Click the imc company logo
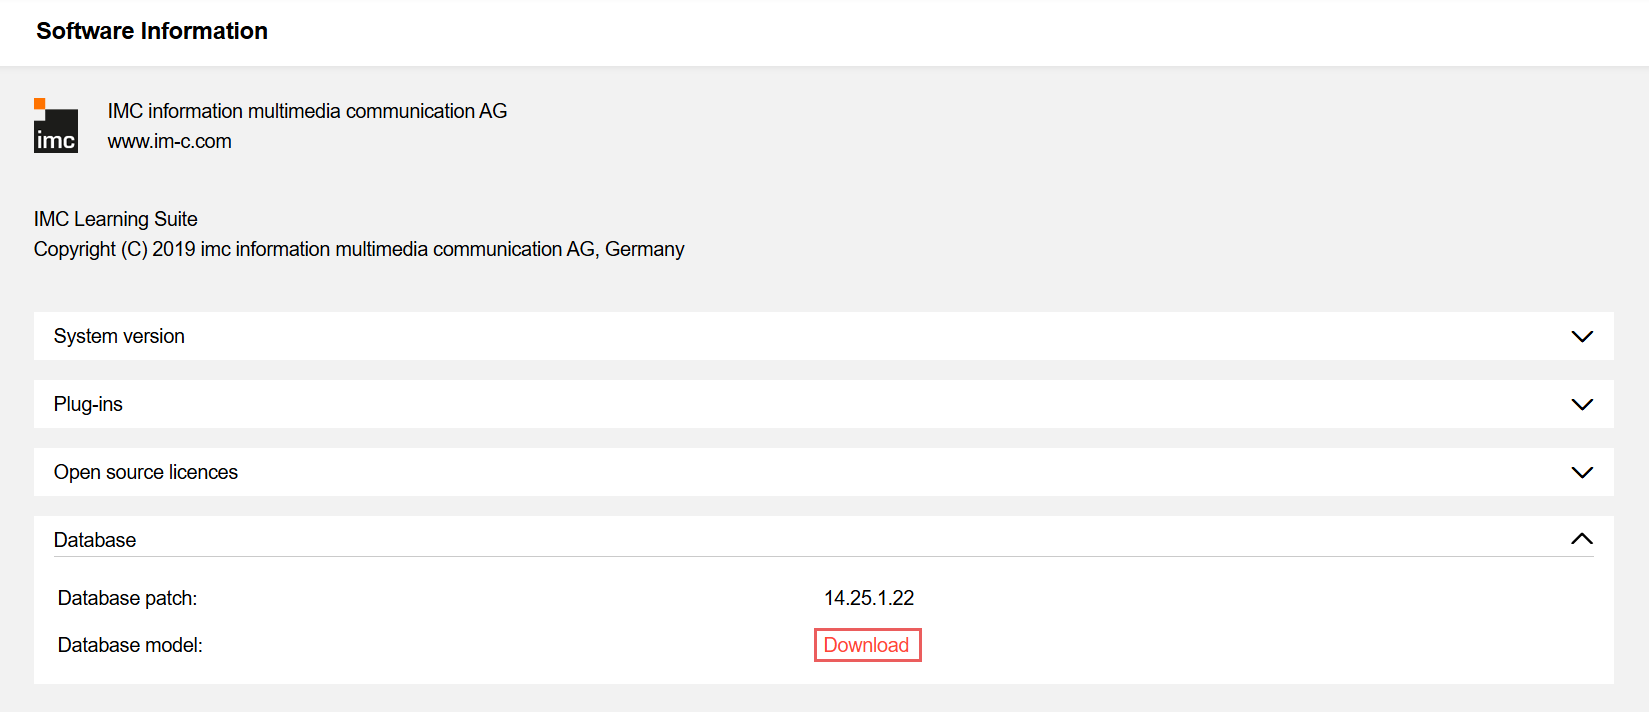Image resolution: width=1649 pixels, height=712 pixels. [55, 126]
